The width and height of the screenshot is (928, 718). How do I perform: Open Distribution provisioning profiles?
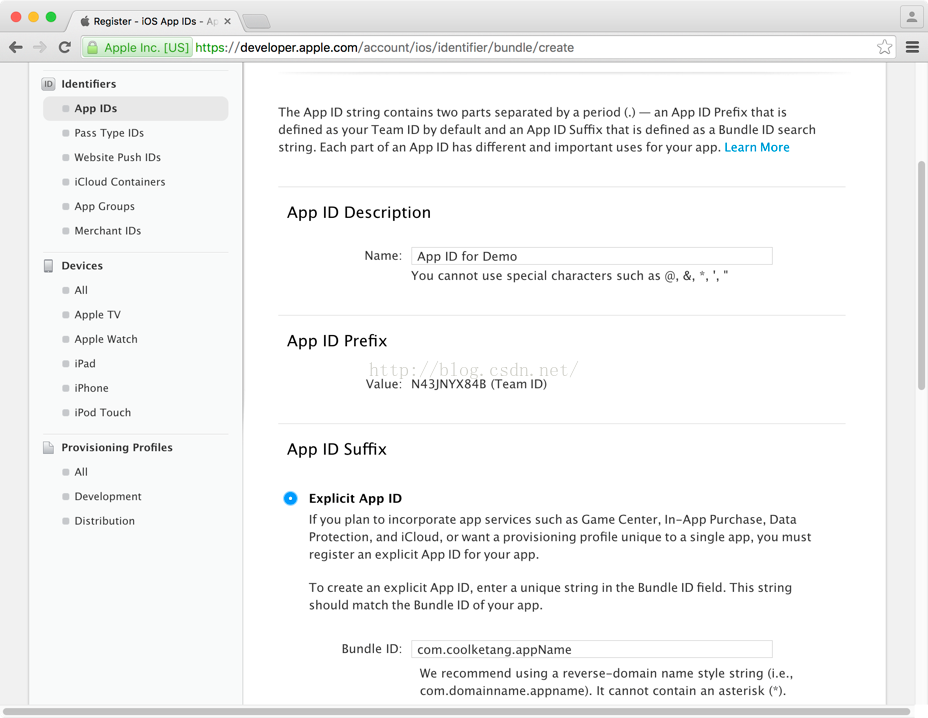point(104,521)
